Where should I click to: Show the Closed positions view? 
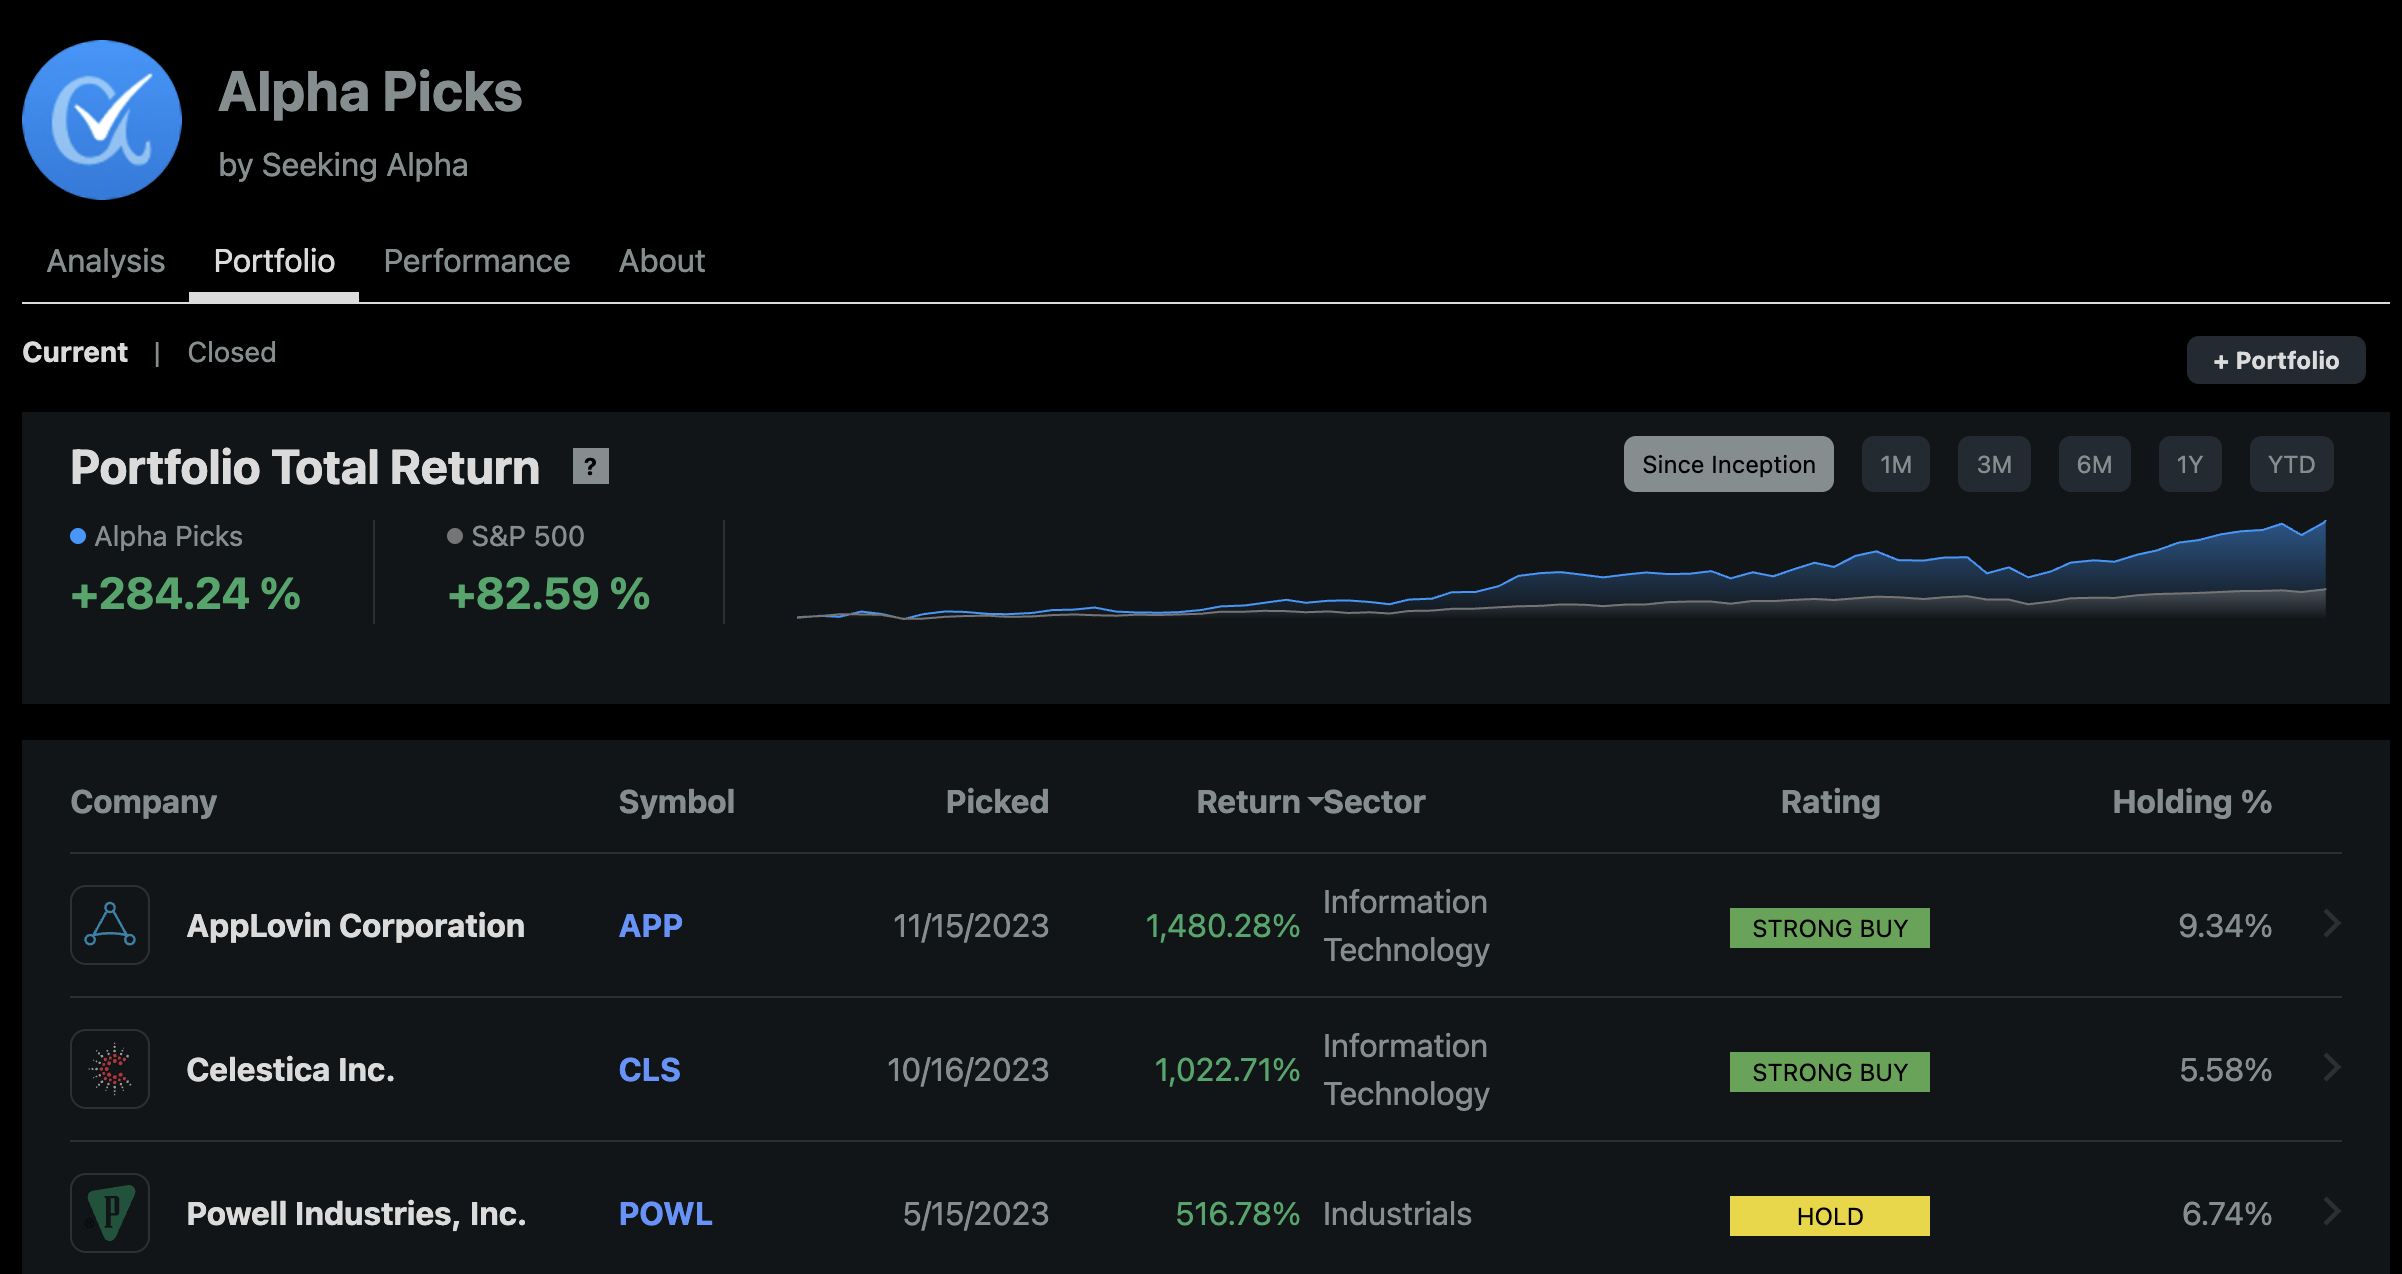coord(231,352)
